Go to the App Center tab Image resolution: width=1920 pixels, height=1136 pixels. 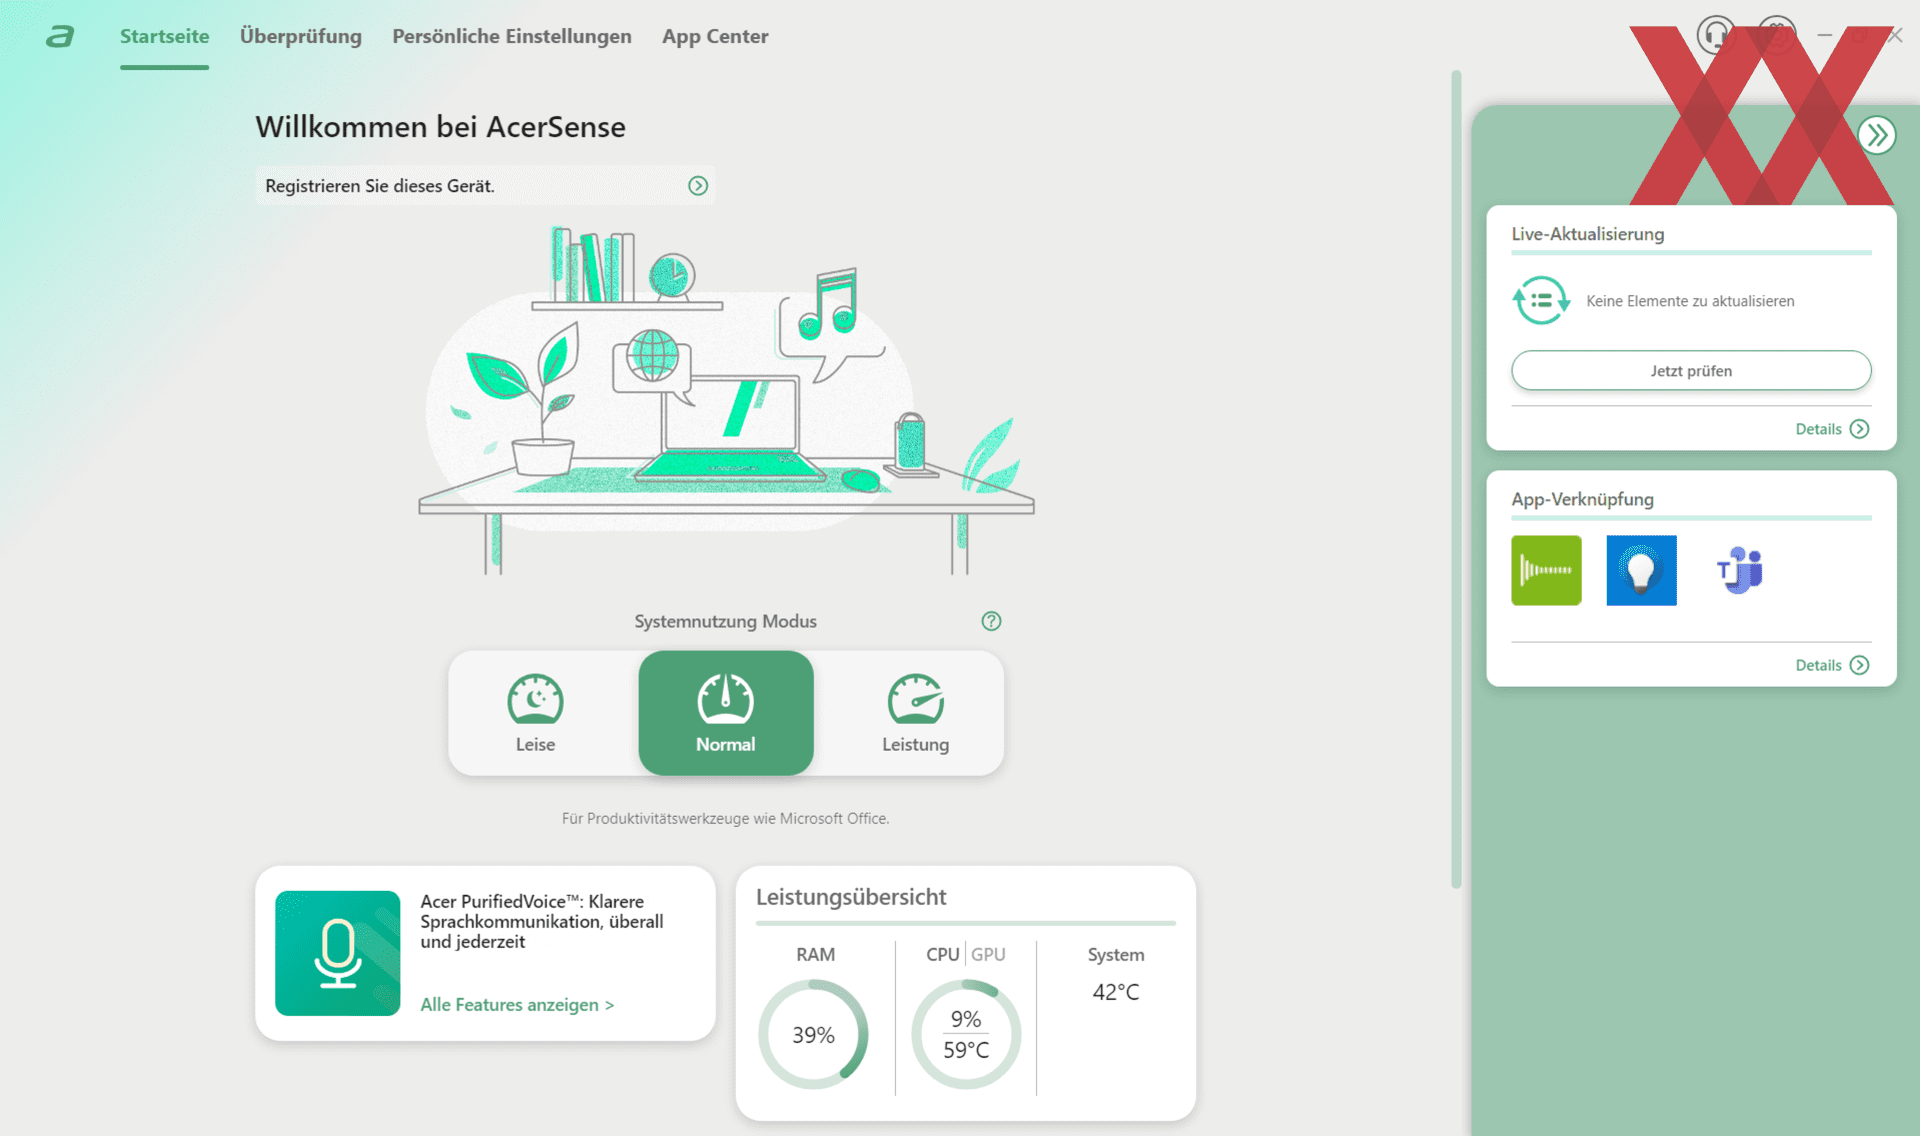715,36
